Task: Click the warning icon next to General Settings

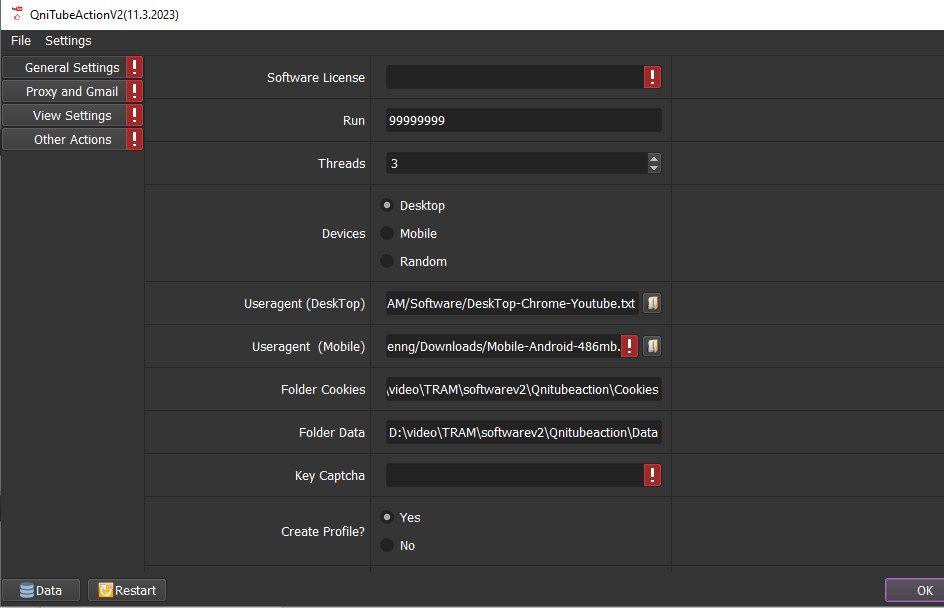Action: (x=135, y=68)
